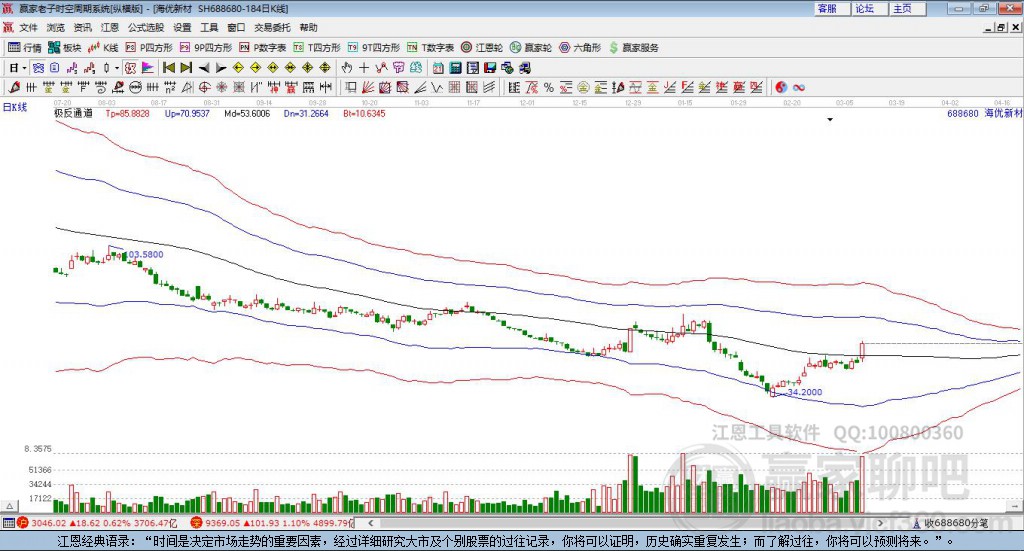Select the n² number tool
The height and width of the screenshot is (551, 1024).
170,87
